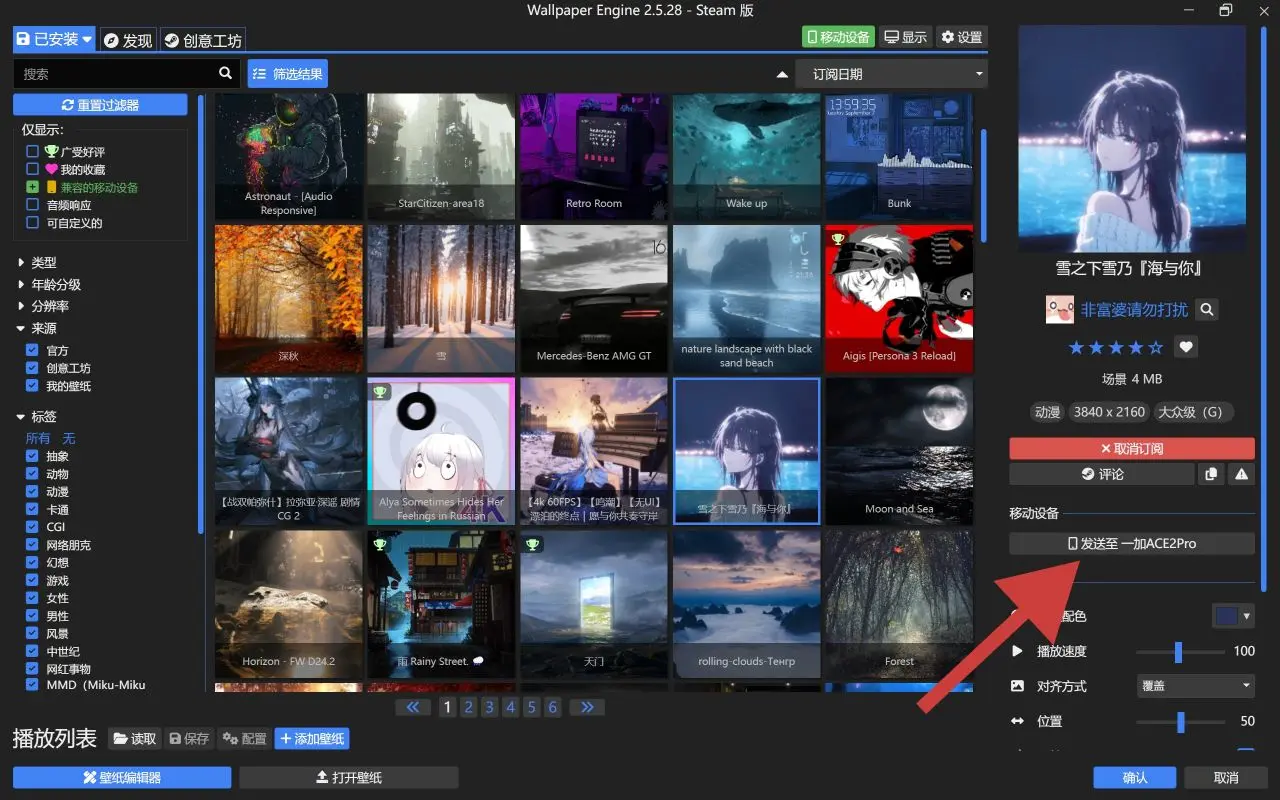Load a saved playlist
1280x800 pixels.
[135, 738]
